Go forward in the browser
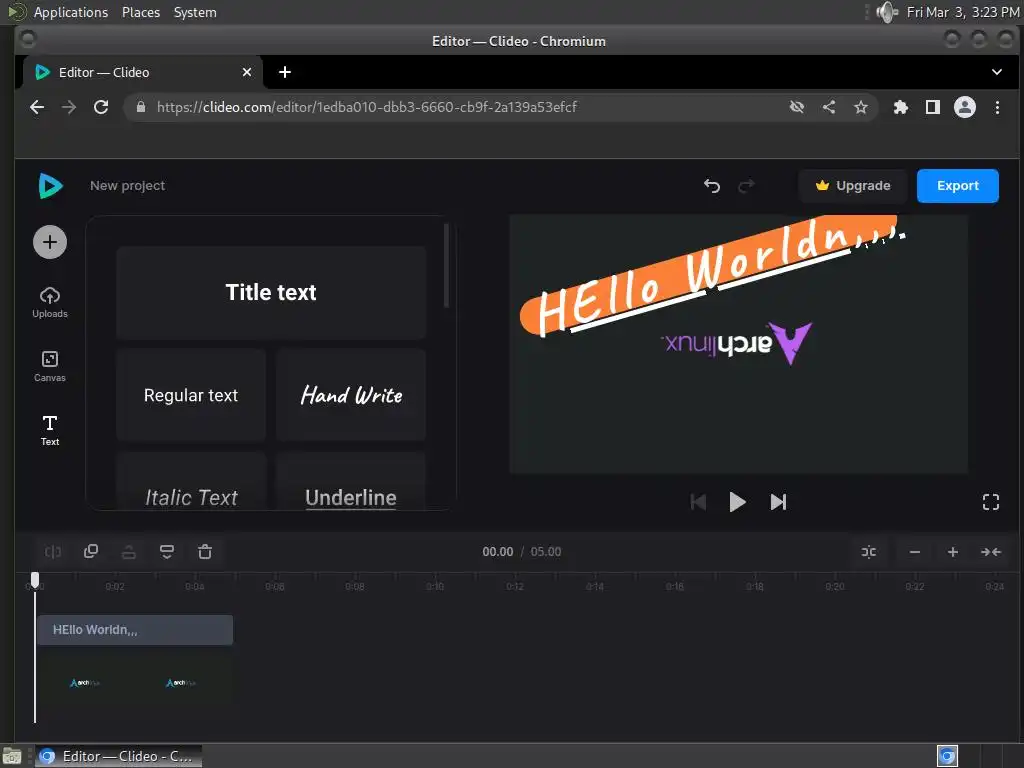 point(69,107)
